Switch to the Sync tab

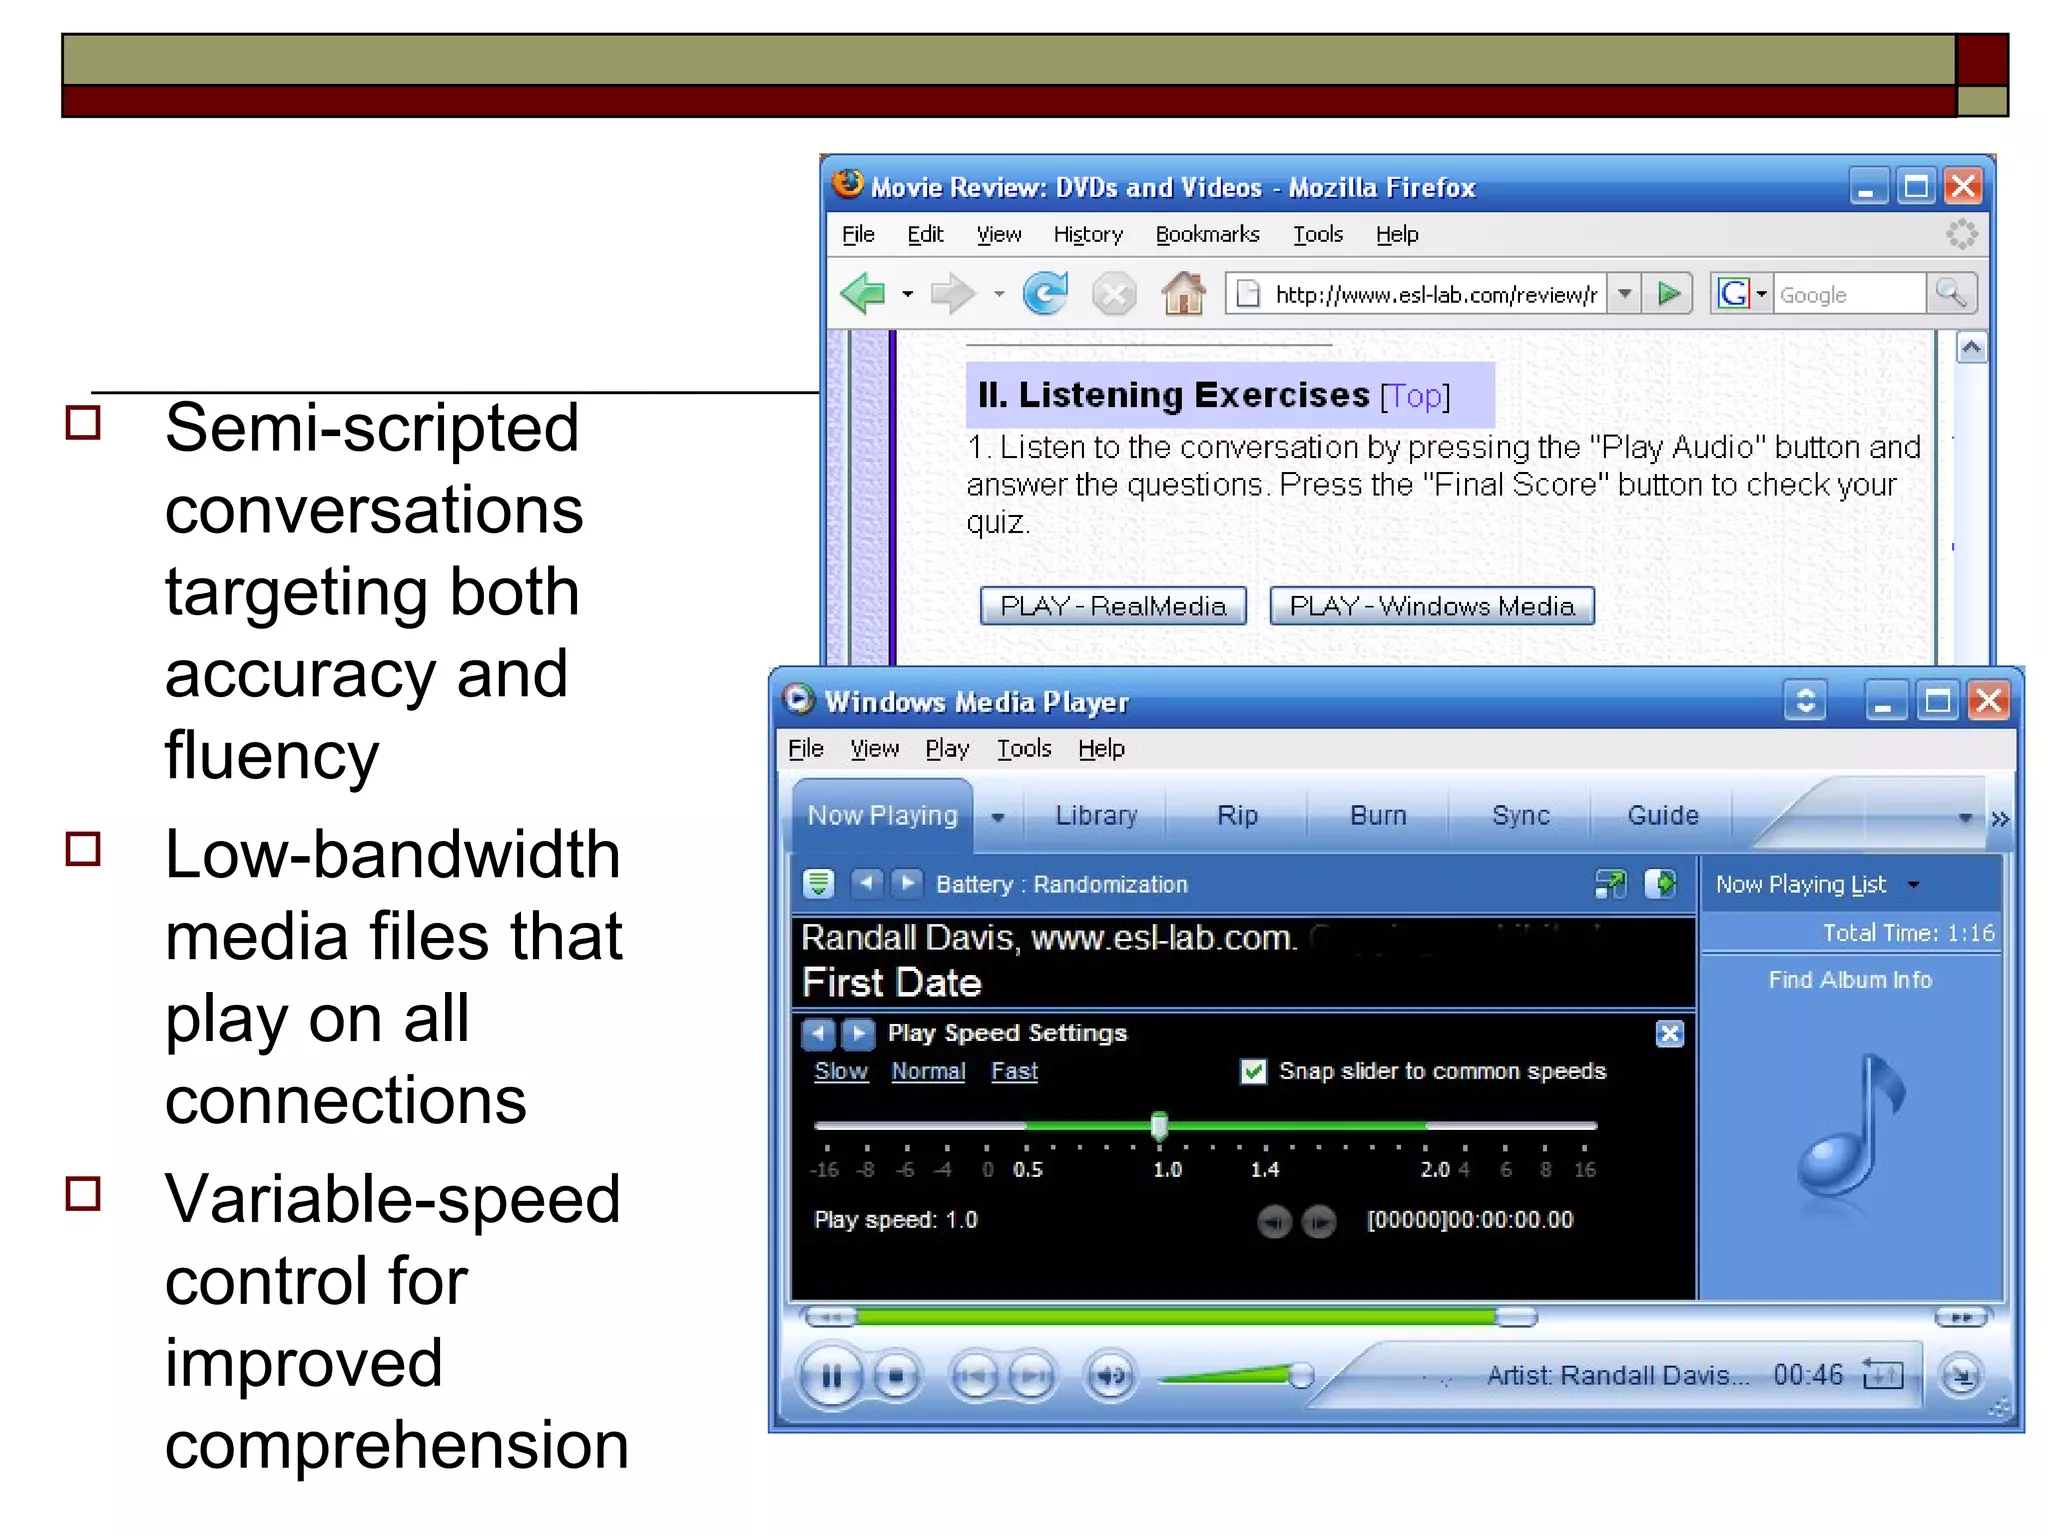click(x=1520, y=816)
